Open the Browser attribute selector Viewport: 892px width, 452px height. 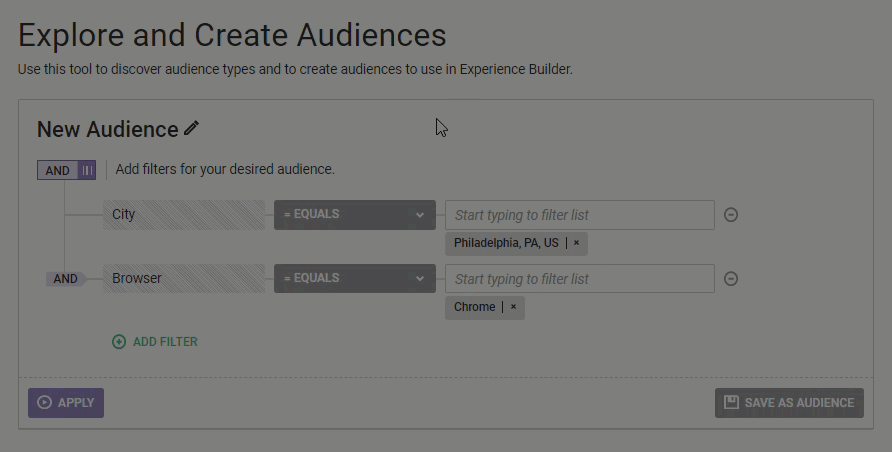184,278
